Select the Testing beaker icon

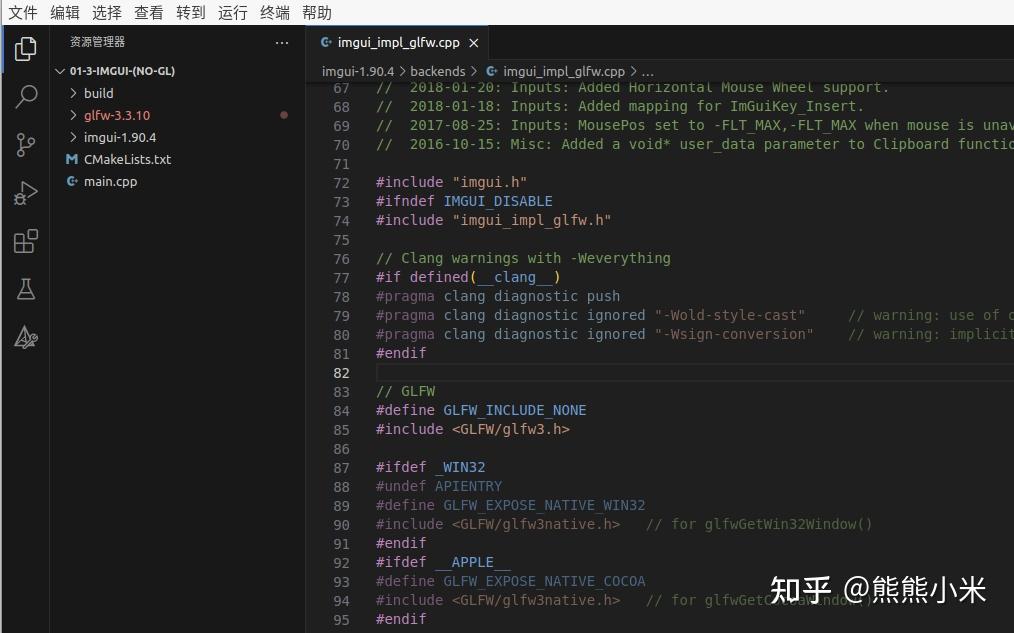pyautogui.click(x=25, y=289)
